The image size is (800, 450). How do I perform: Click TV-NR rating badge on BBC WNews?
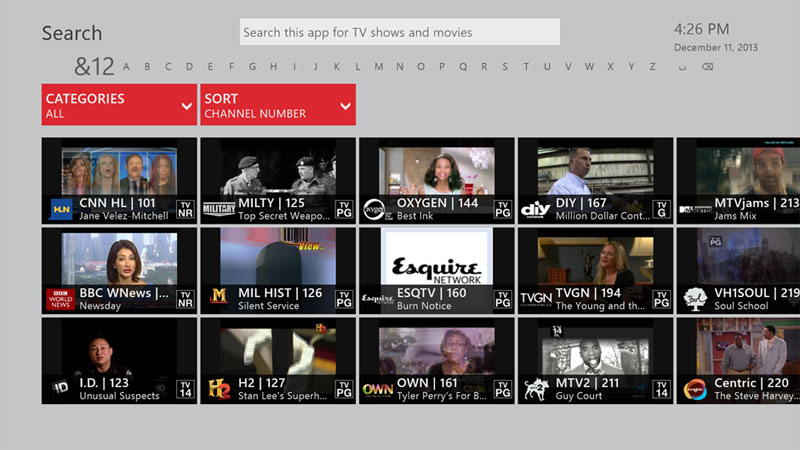185,299
